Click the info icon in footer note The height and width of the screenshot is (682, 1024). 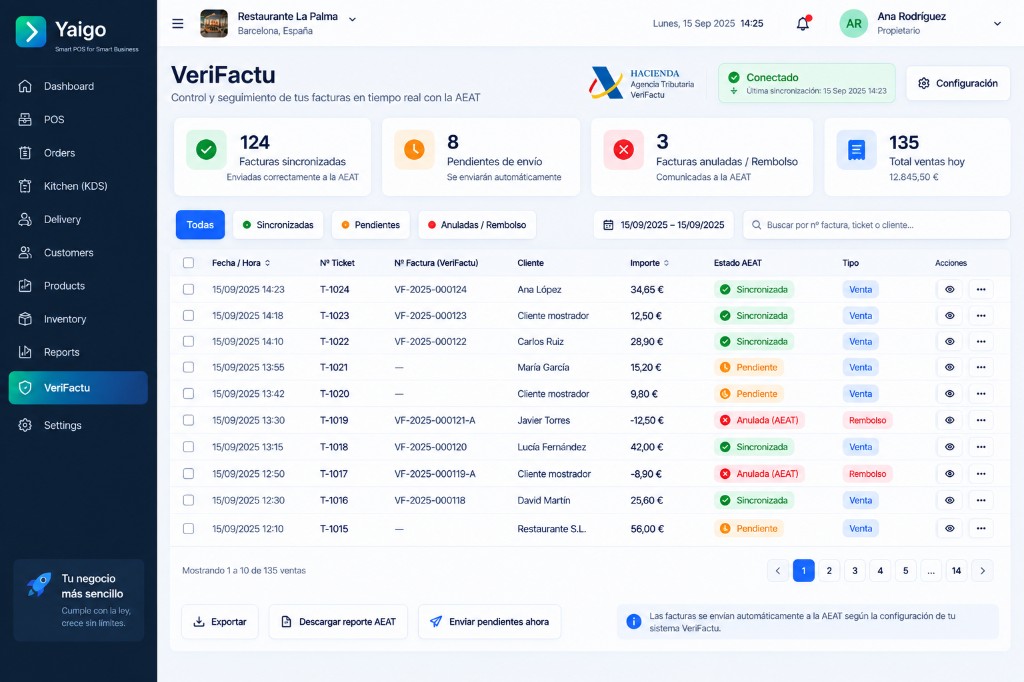tap(633, 621)
